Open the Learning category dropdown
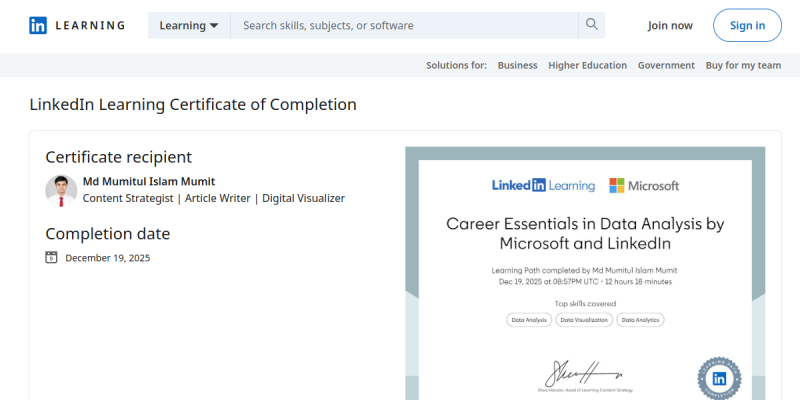 click(189, 25)
